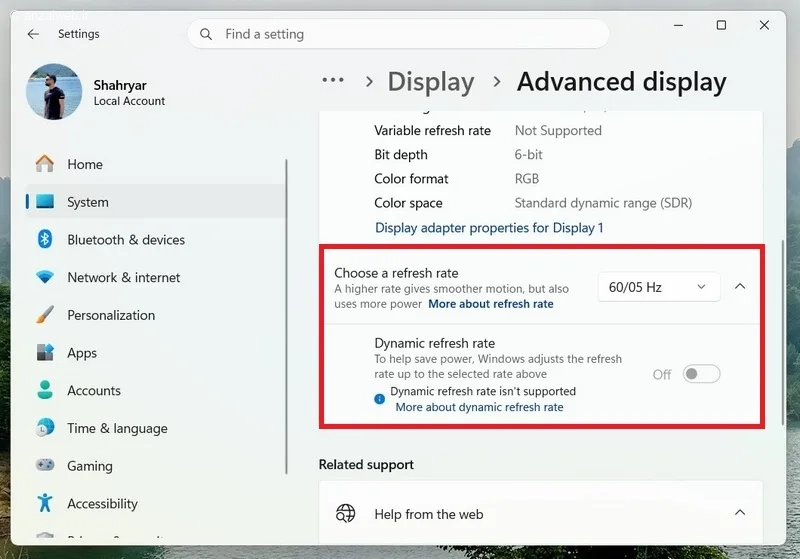The height and width of the screenshot is (559, 800).
Task: Click the Accounts person icon
Action: 45,390
